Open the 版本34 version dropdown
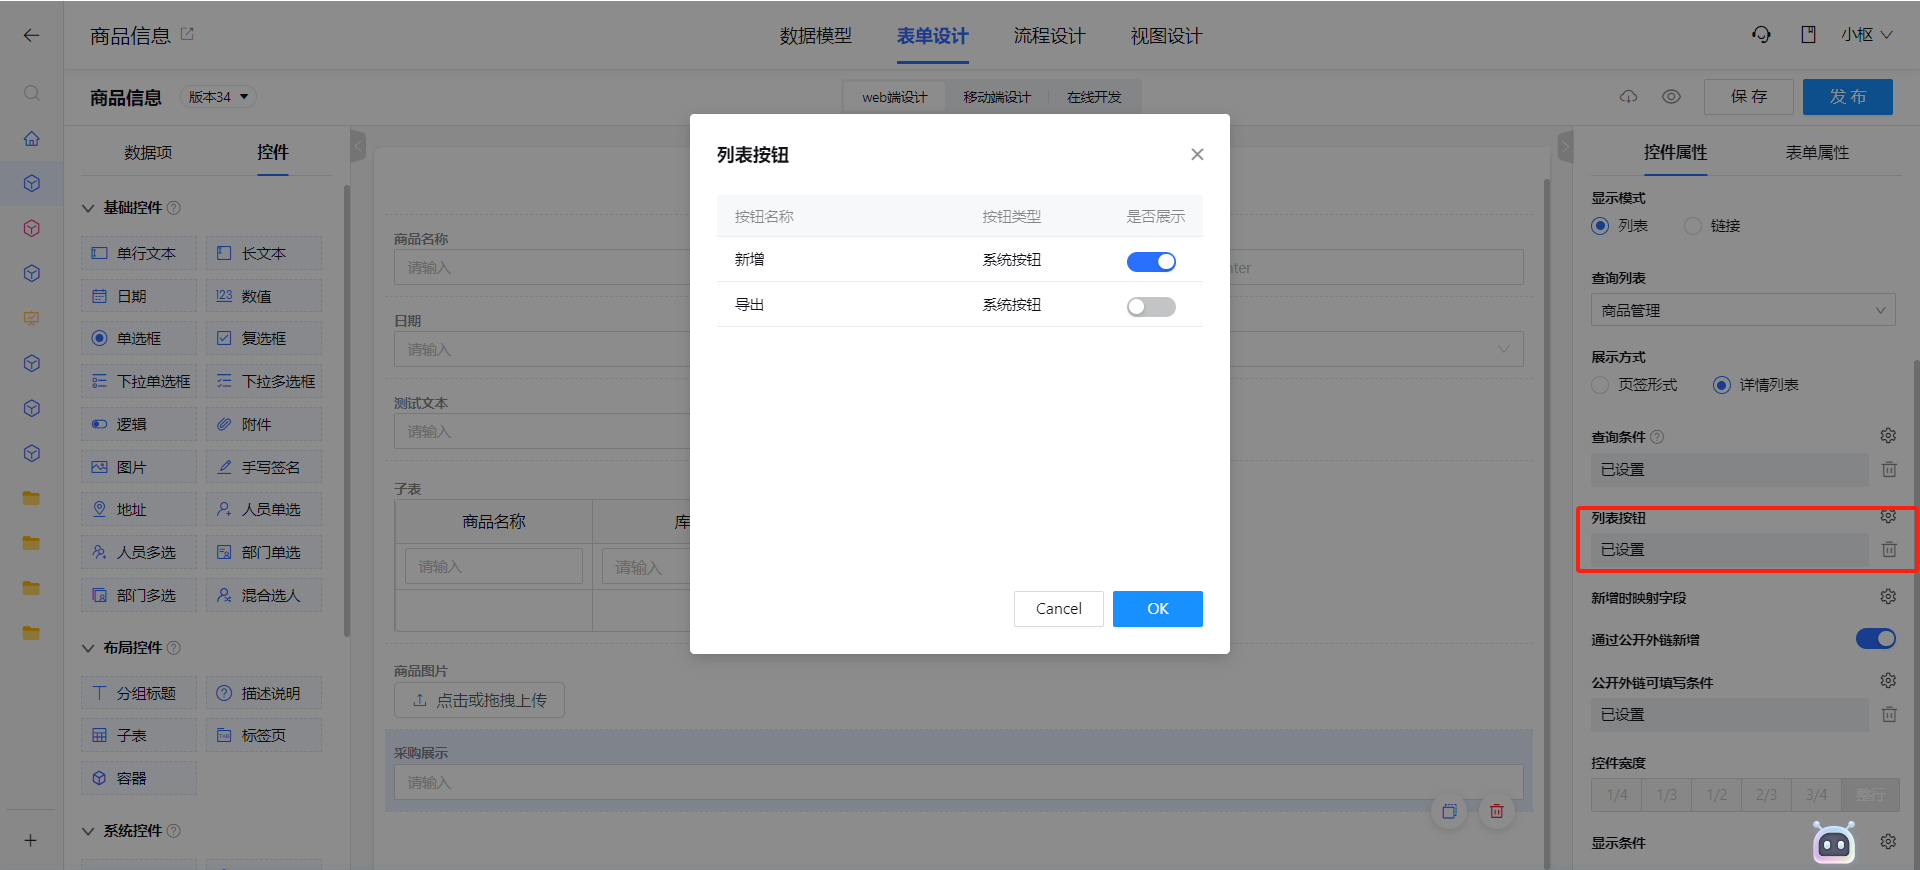Screen dimensions: 1920x870 (x=218, y=97)
